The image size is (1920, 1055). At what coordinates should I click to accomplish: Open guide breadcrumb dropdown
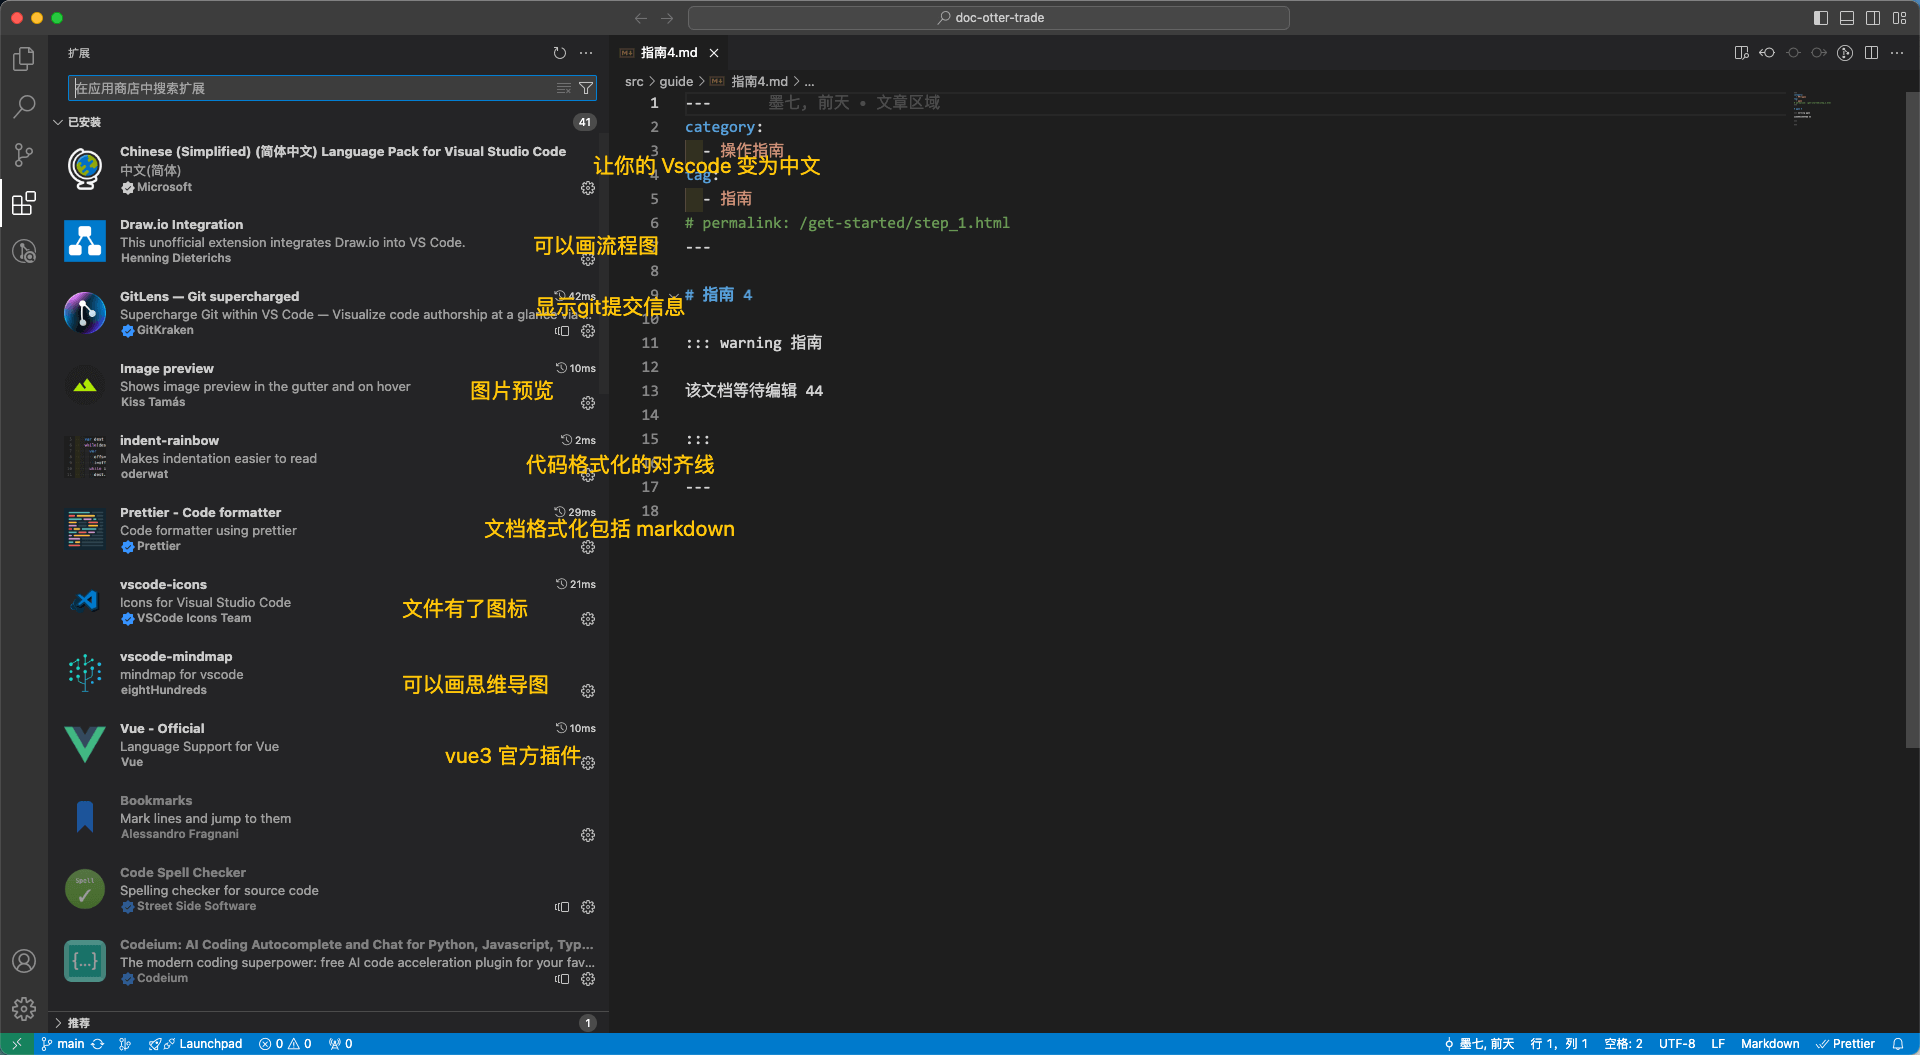[x=676, y=81]
